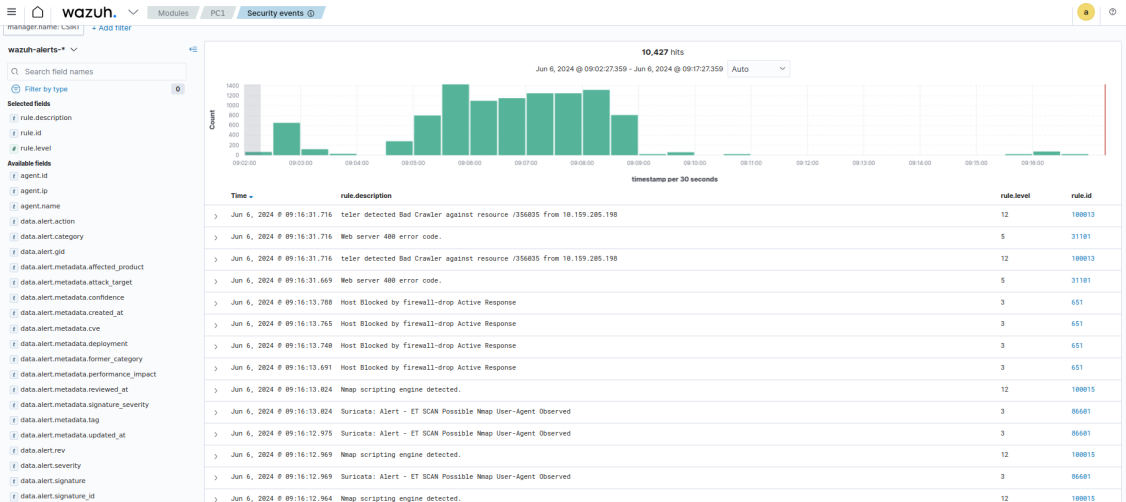Screen dimensions: 1126x502
Task: Open the PC1 breadcrumb
Action: point(219,13)
